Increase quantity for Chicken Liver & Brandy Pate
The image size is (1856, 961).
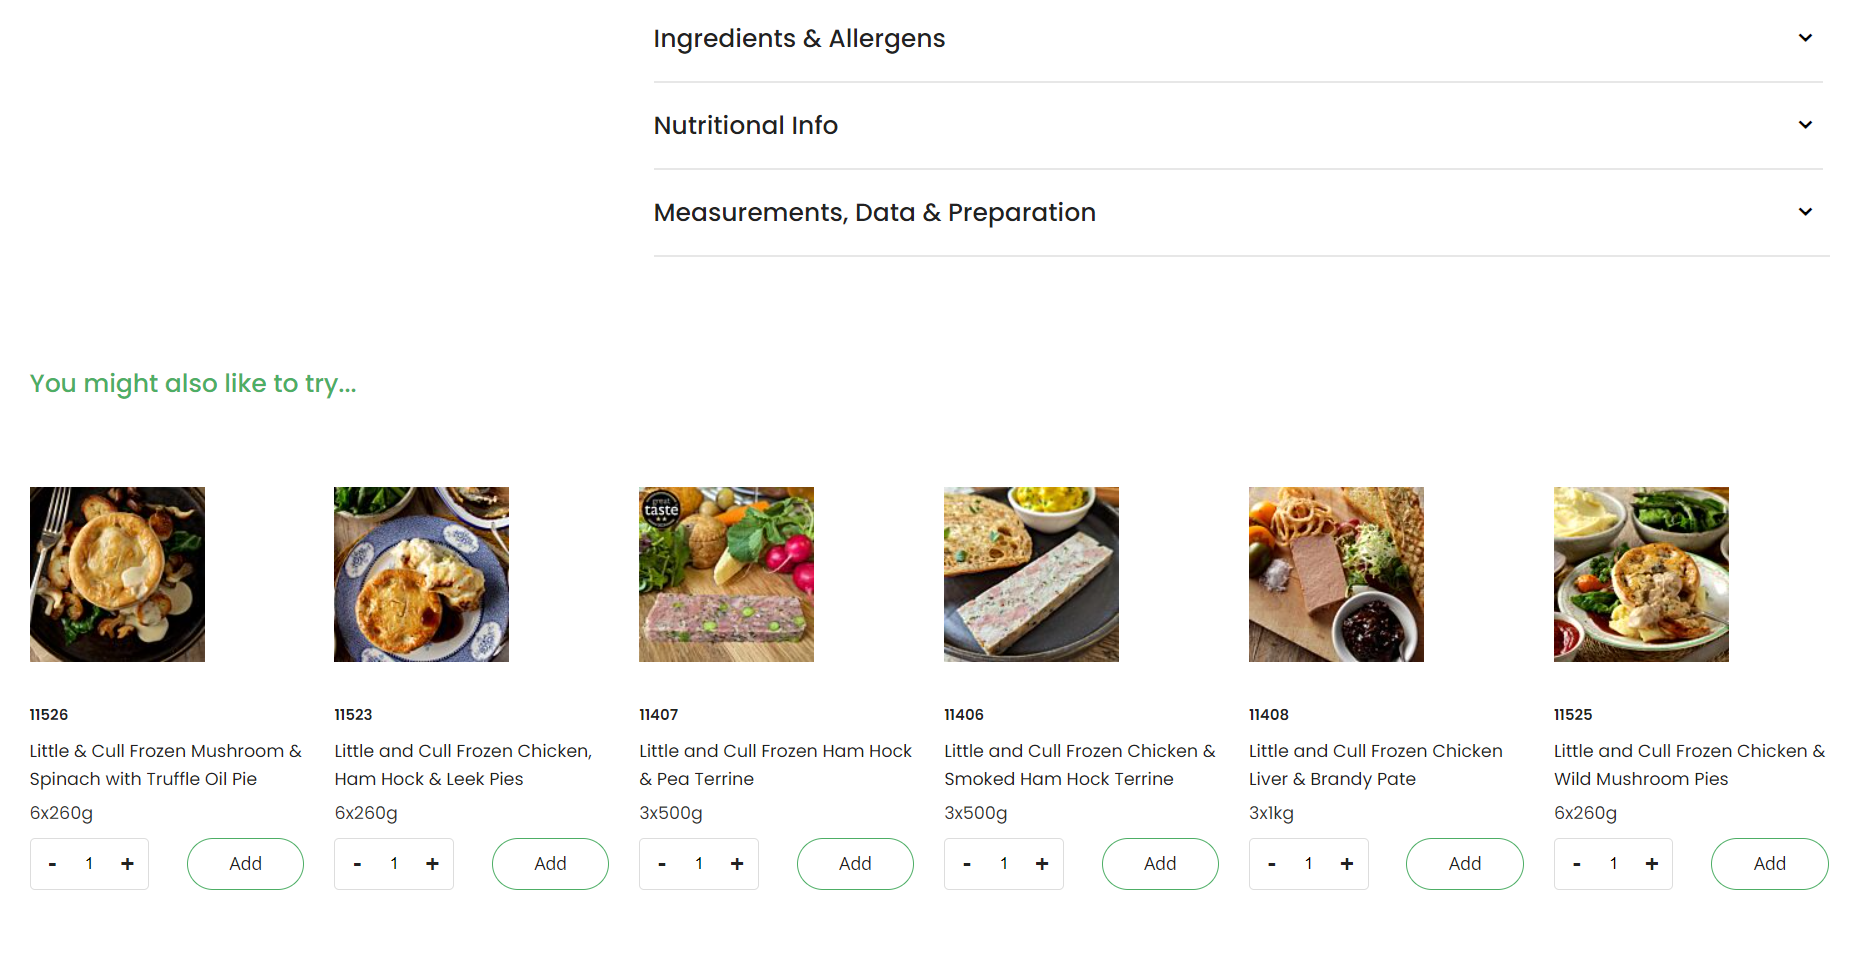(x=1347, y=864)
